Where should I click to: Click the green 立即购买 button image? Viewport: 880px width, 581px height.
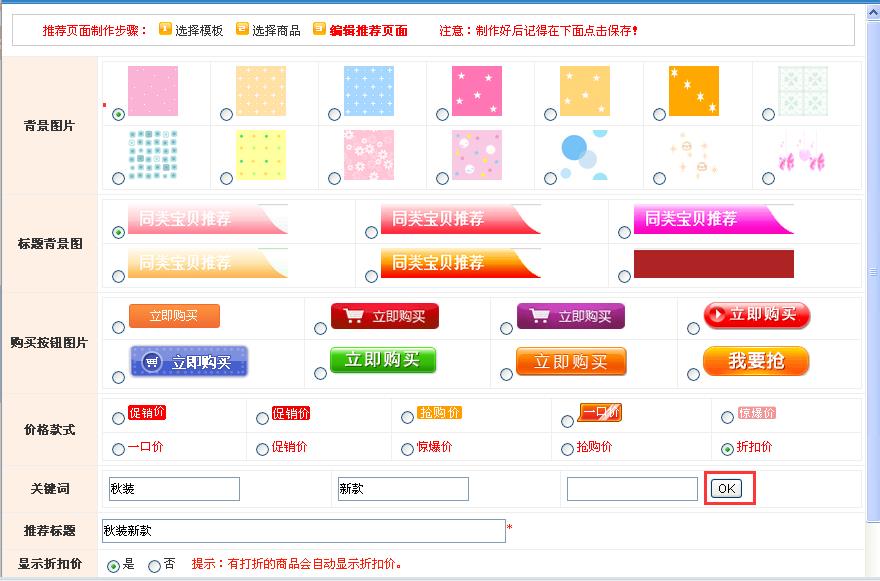(x=382, y=360)
